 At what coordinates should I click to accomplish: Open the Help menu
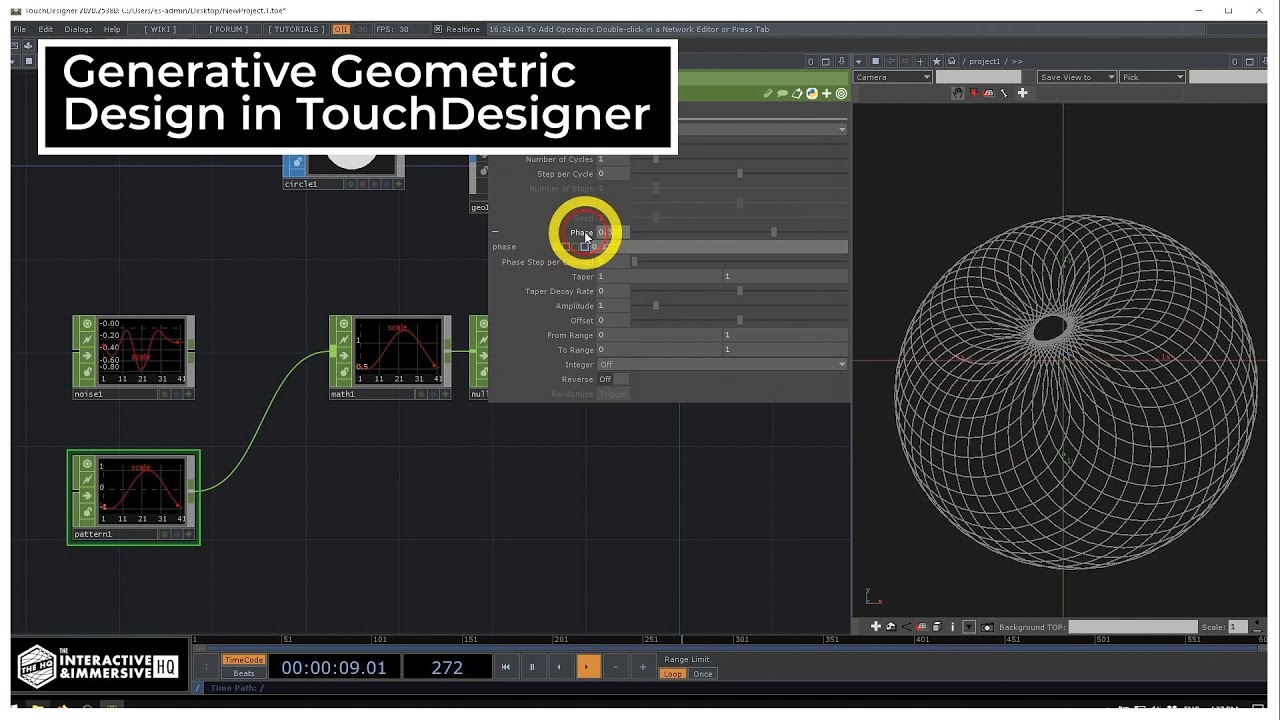tap(112, 29)
